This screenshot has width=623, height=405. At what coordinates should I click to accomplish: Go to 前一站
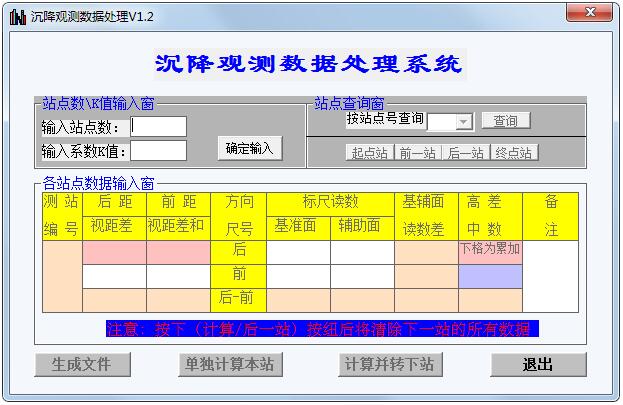pyautogui.click(x=417, y=153)
